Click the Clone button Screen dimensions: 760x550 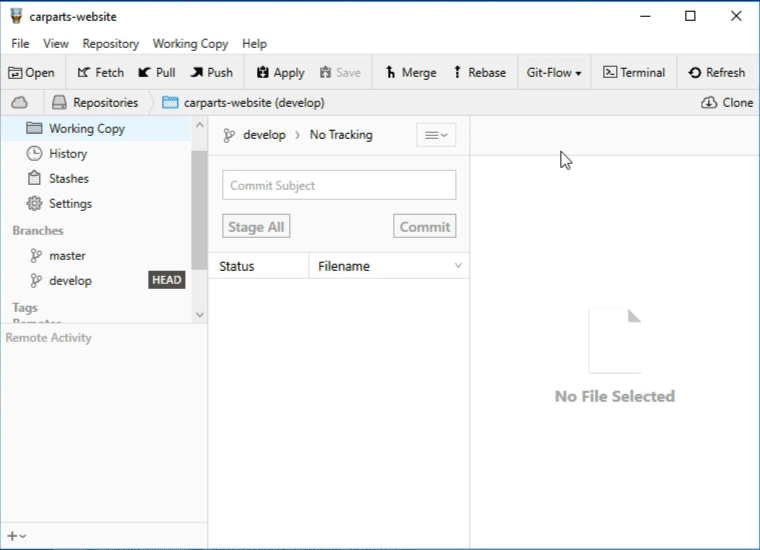pyautogui.click(x=727, y=102)
